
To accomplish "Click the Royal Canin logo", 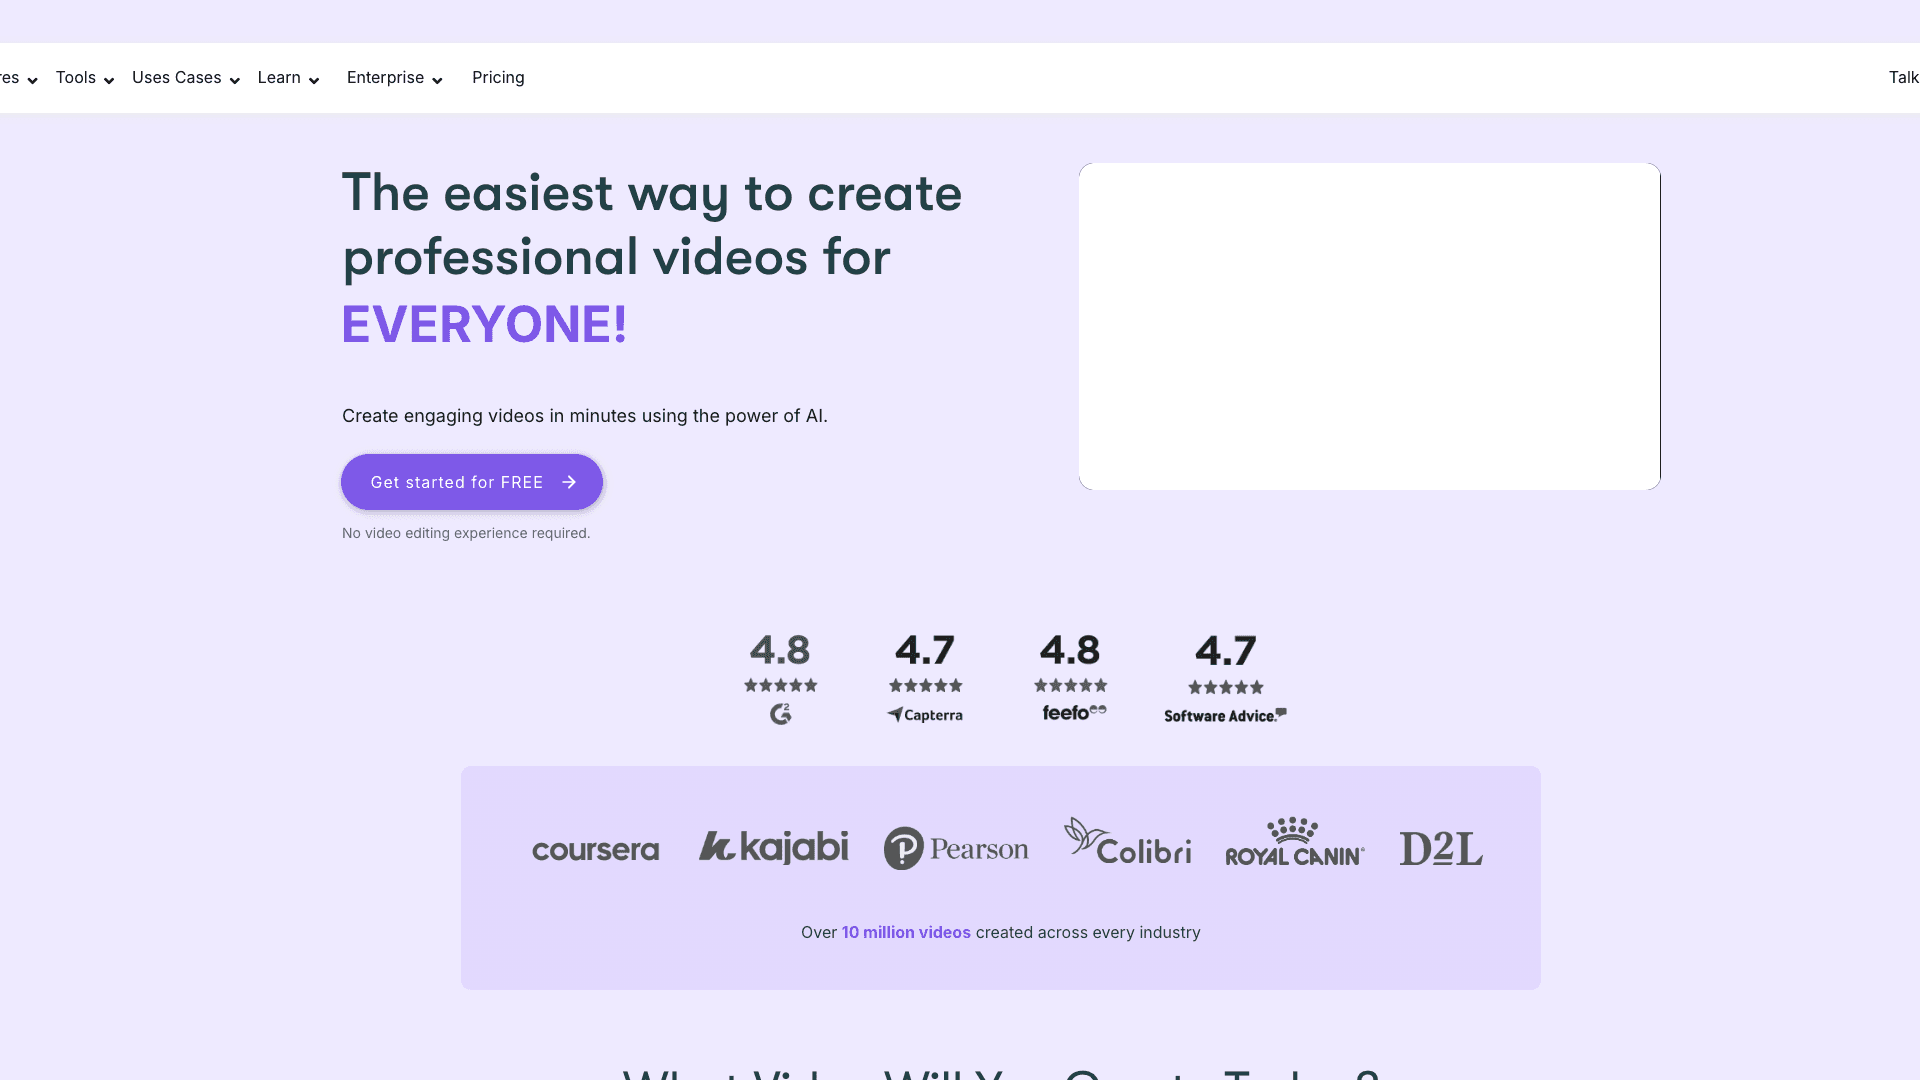I will click(x=1294, y=843).
